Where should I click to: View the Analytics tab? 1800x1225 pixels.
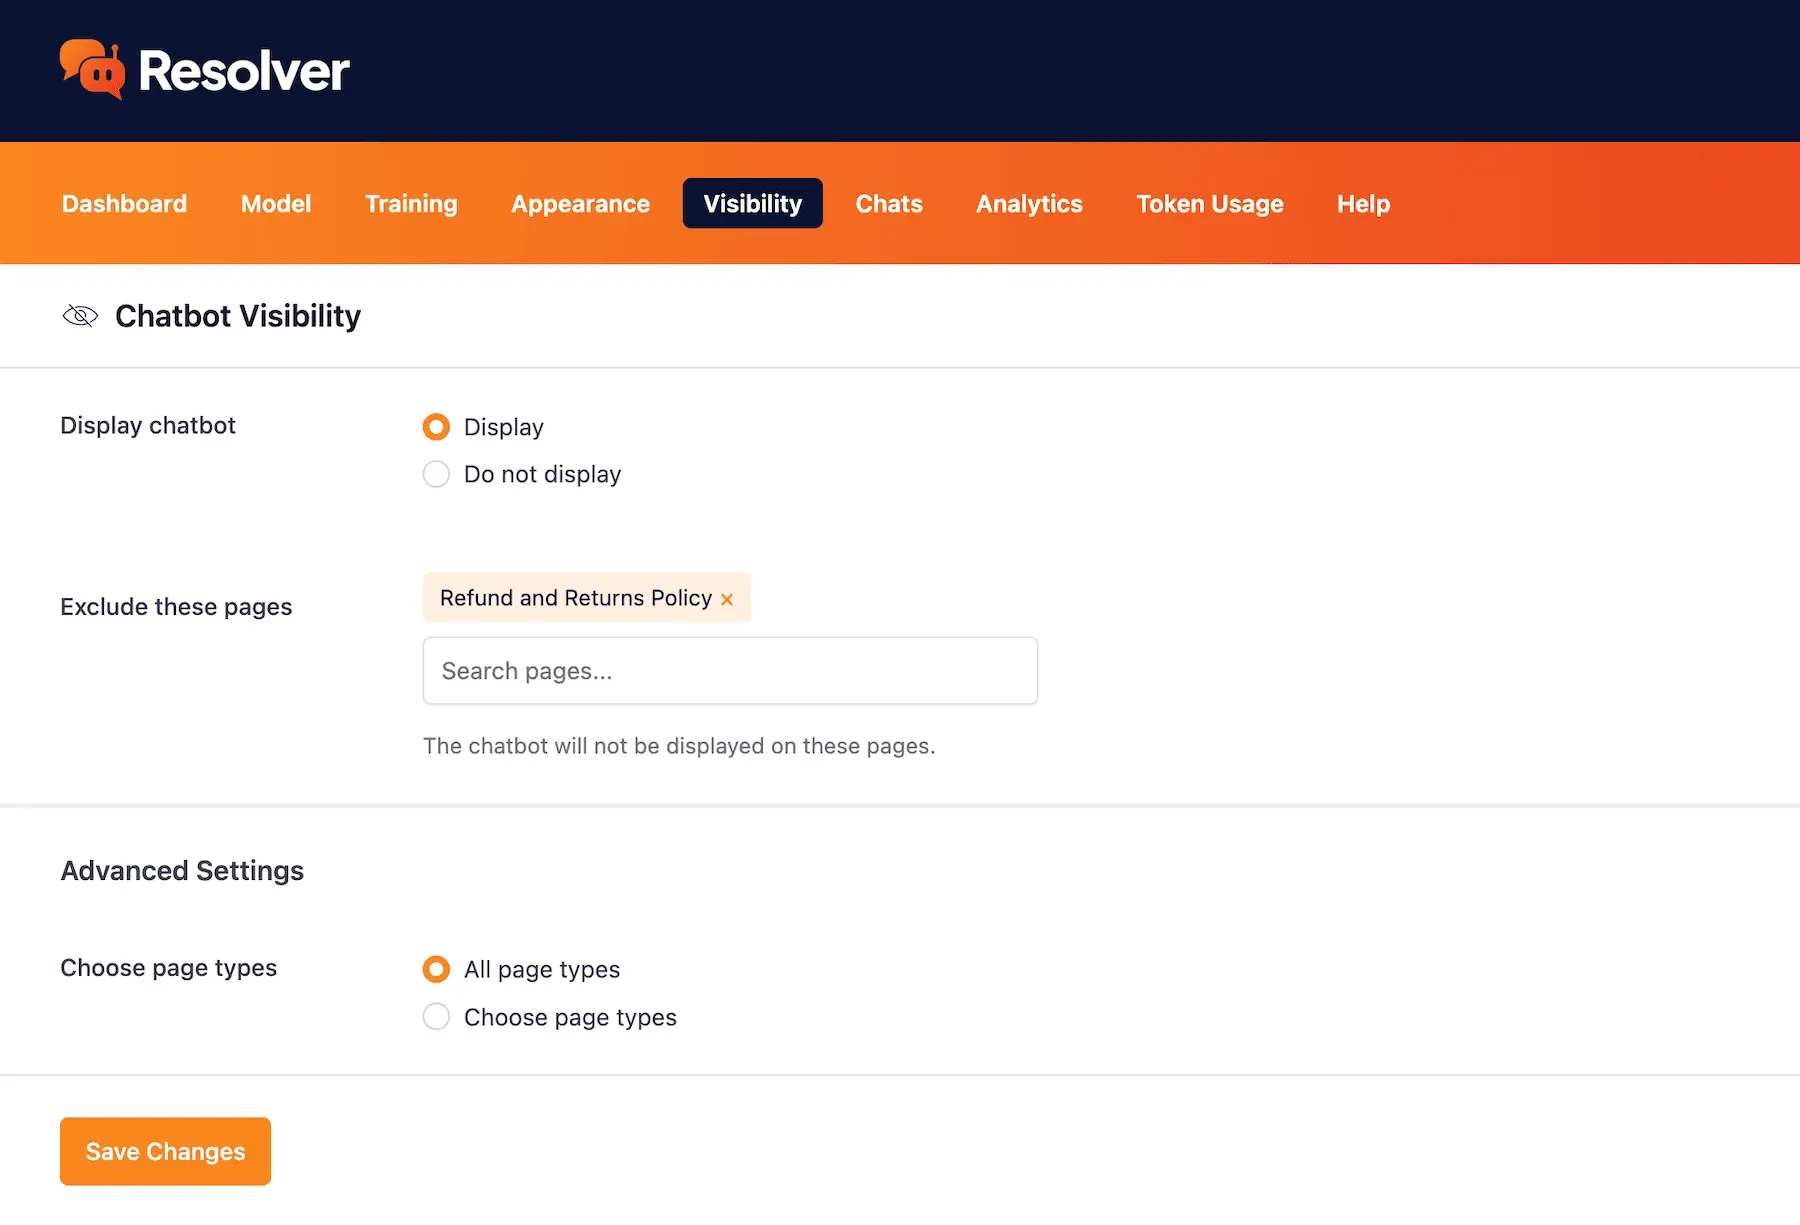pyautogui.click(x=1029, y=203)
